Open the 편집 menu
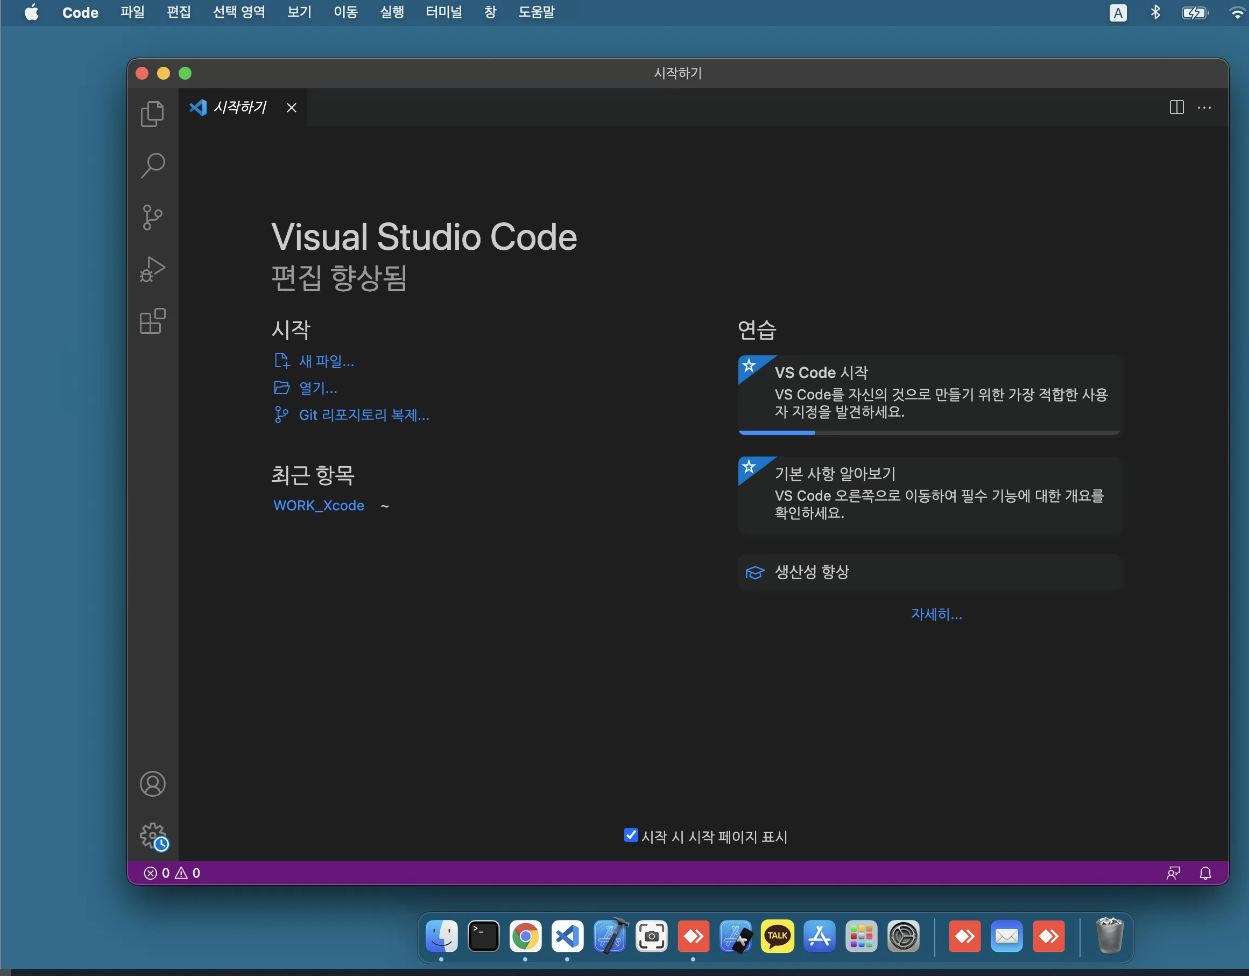This screenshot has width=1249, height=976. pos(178,12)
